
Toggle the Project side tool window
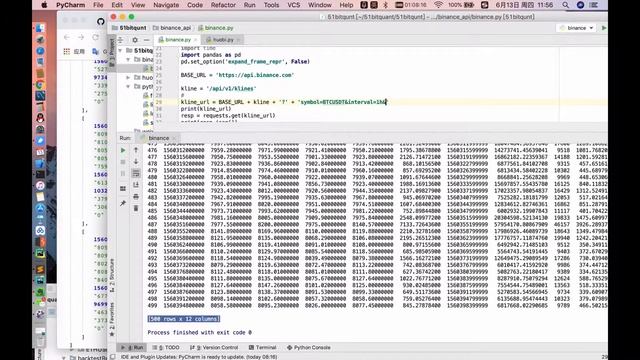112,52
